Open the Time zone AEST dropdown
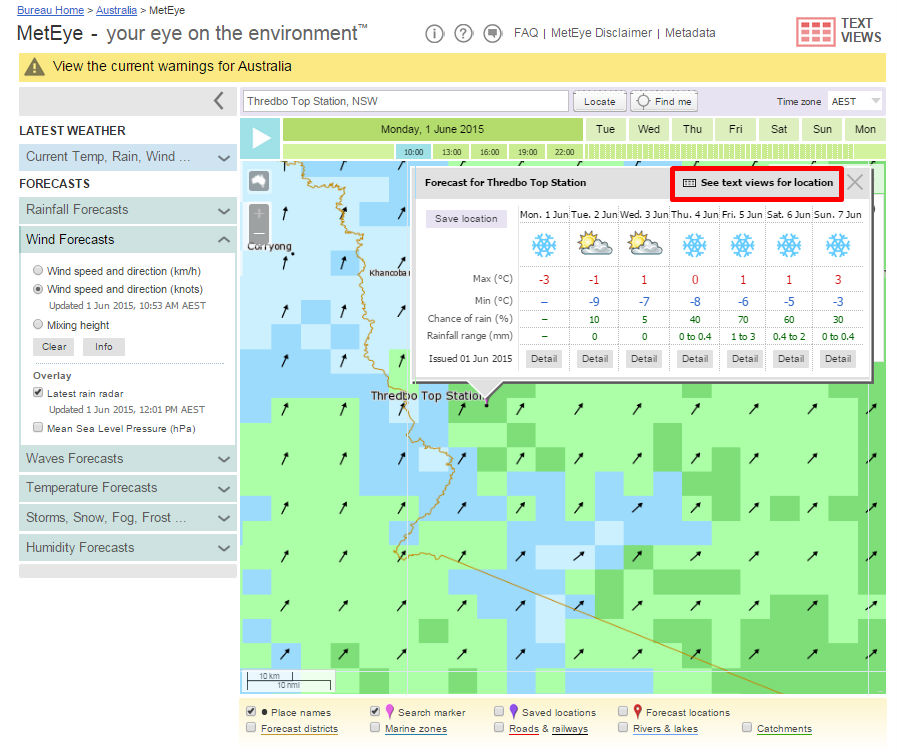Viewport: 898px width, 752px height. [x=855, y=101]
